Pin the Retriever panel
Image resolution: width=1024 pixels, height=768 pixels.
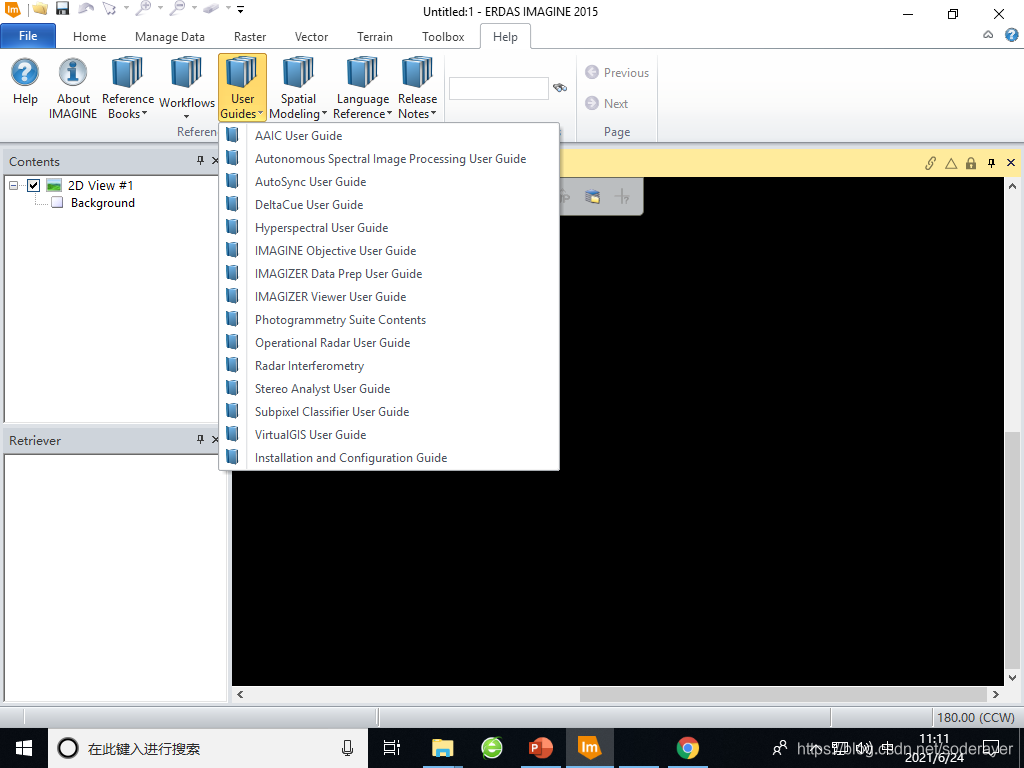click(200, 440)
